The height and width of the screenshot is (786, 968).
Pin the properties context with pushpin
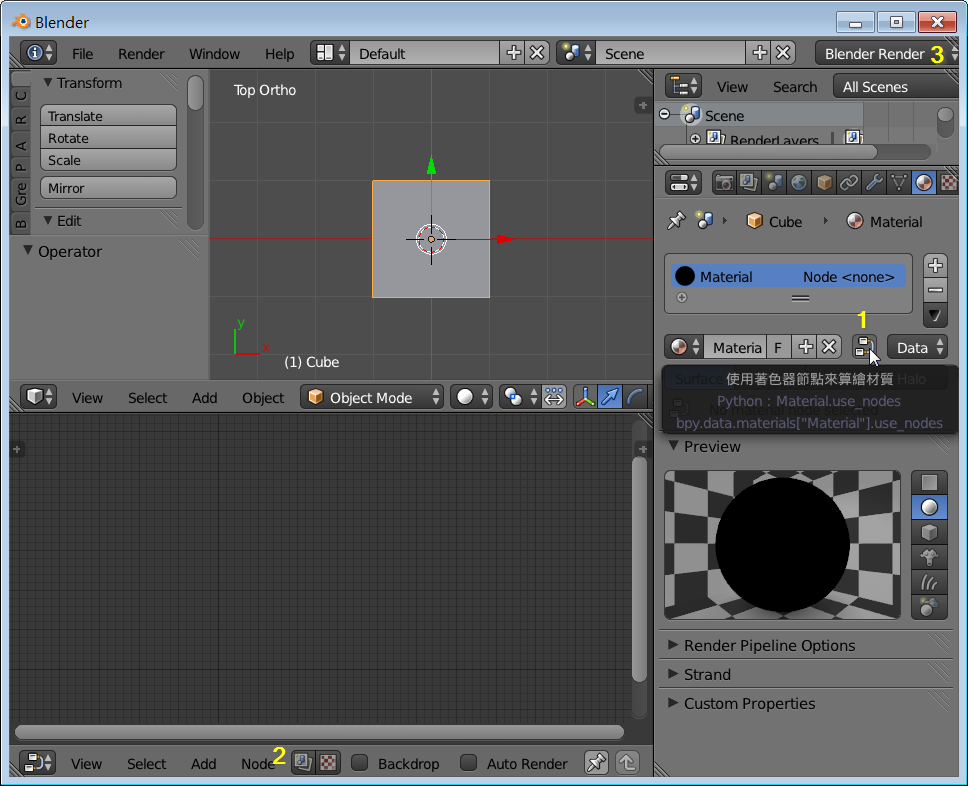pyautogui.click(x=677, y=221)
